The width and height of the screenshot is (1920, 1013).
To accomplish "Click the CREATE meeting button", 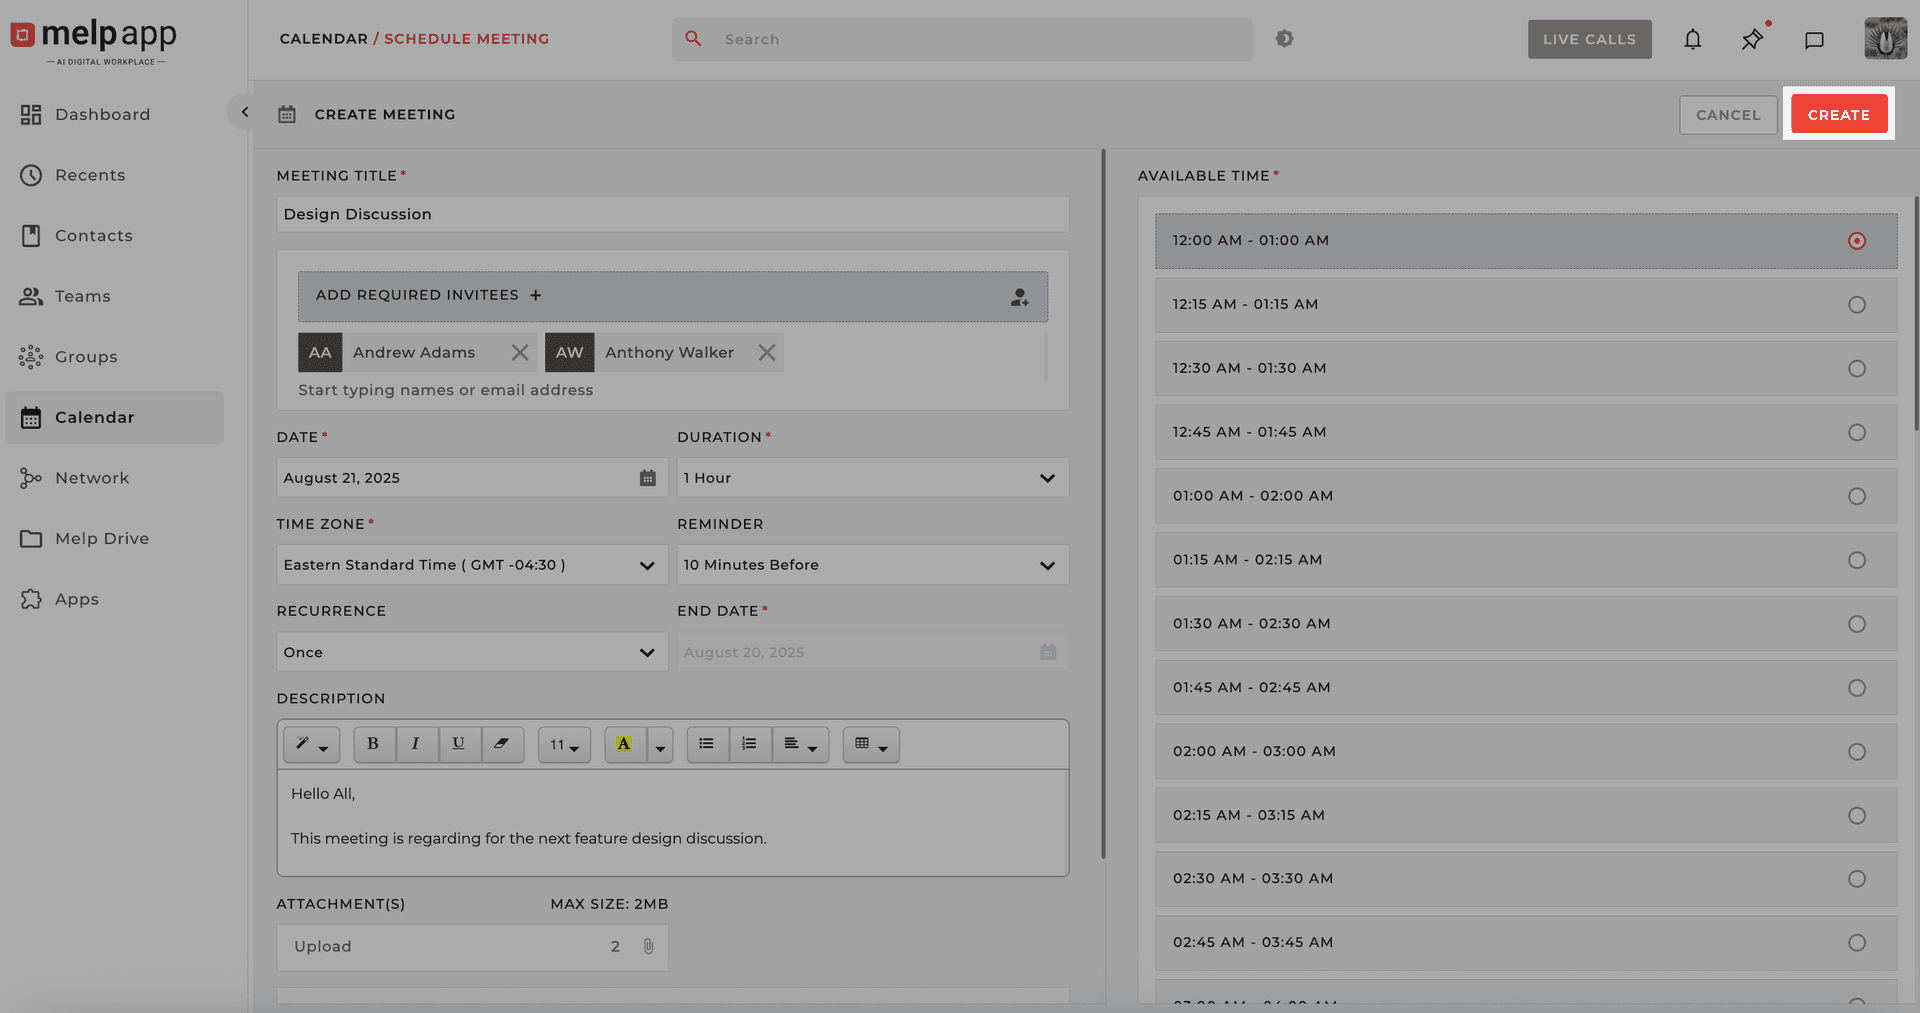I will pos(1839,114).
